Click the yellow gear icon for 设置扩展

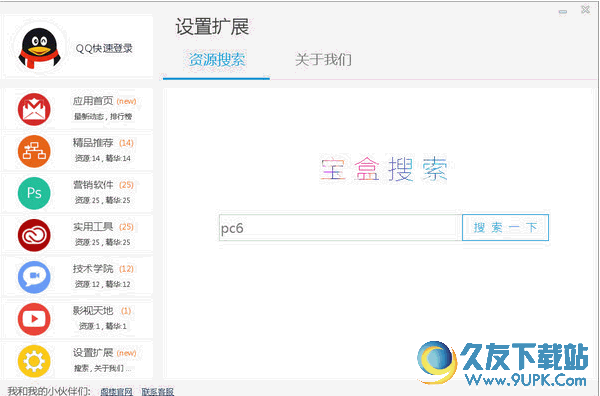(34, 361)
